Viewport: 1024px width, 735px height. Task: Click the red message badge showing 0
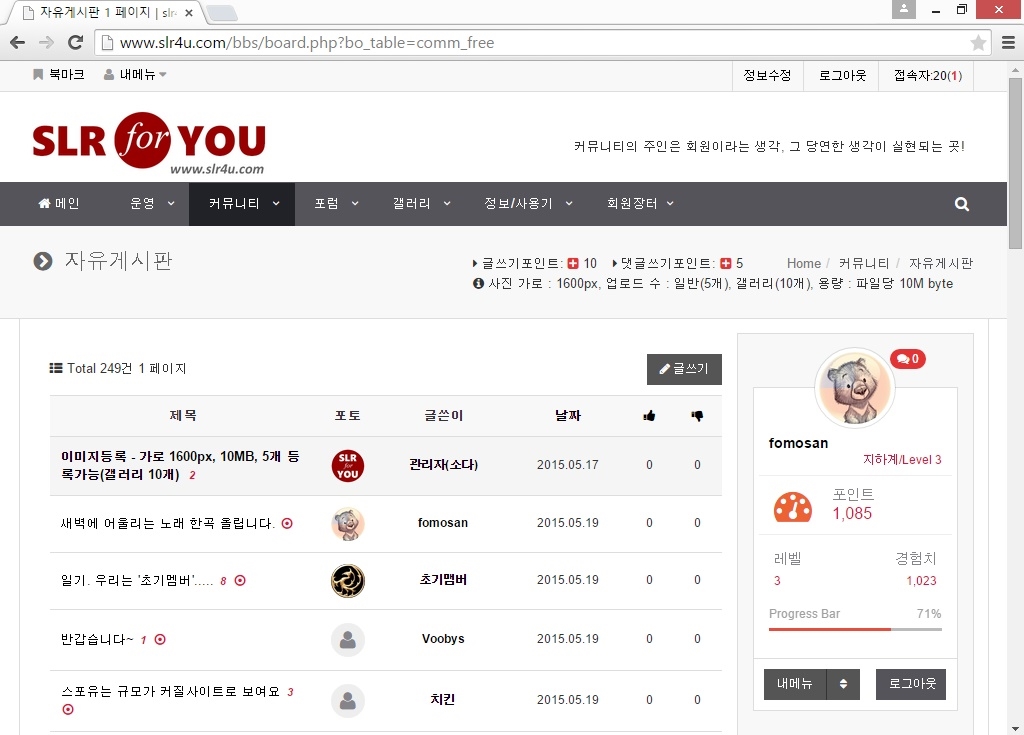tap(908, 359)
